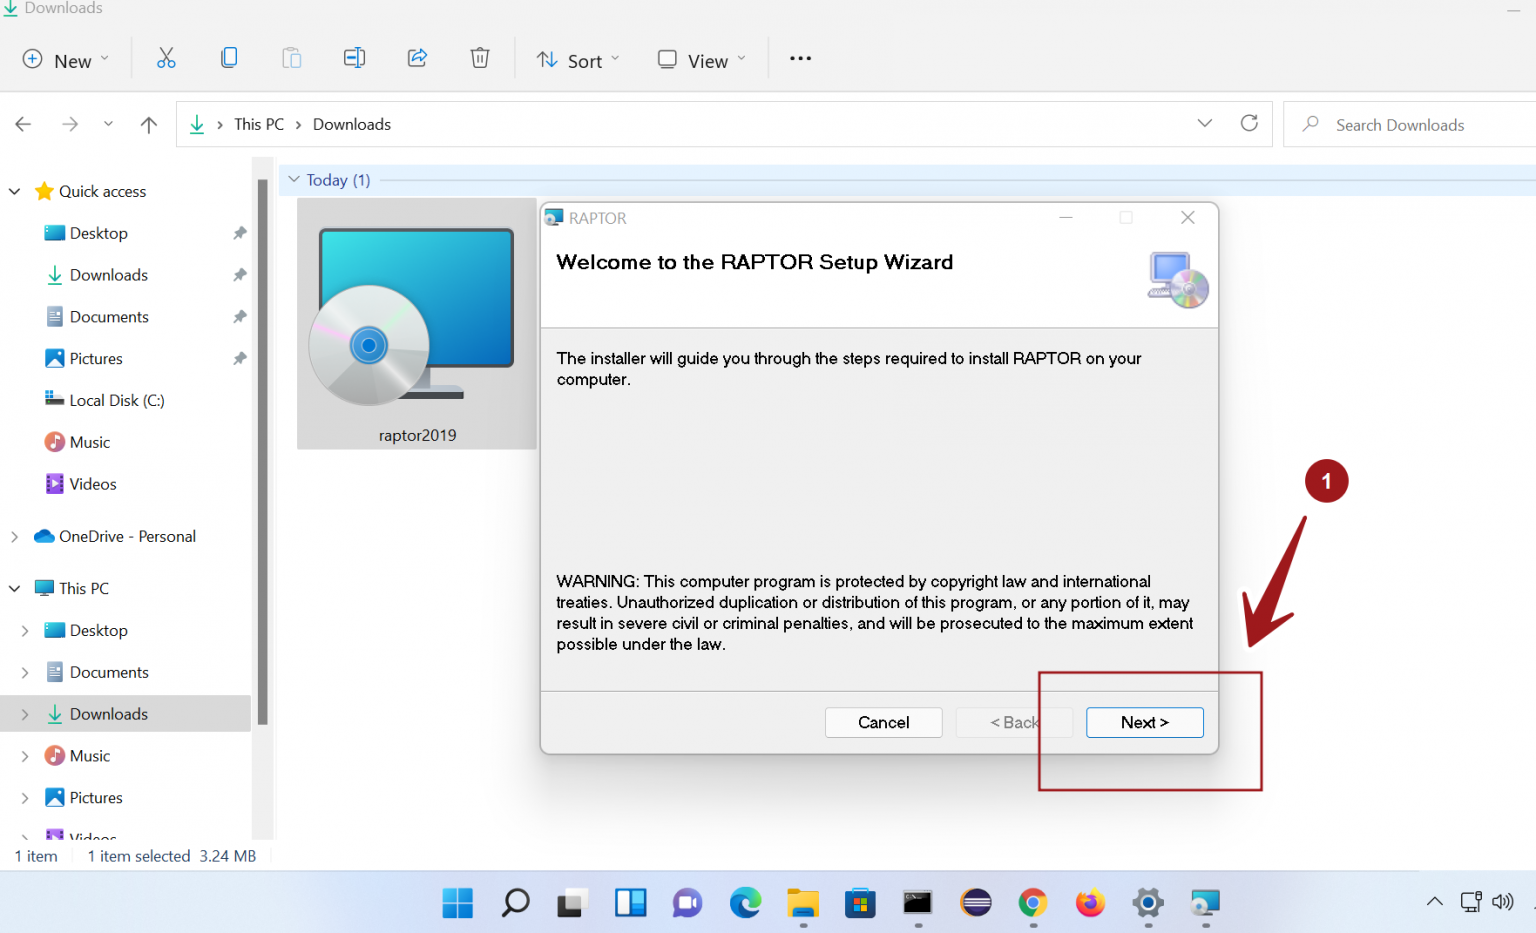Image resolution: width=1536 pixels, height=933 pixels.
Task: Click the Delete icon in the toolbar
Action: 480,58
